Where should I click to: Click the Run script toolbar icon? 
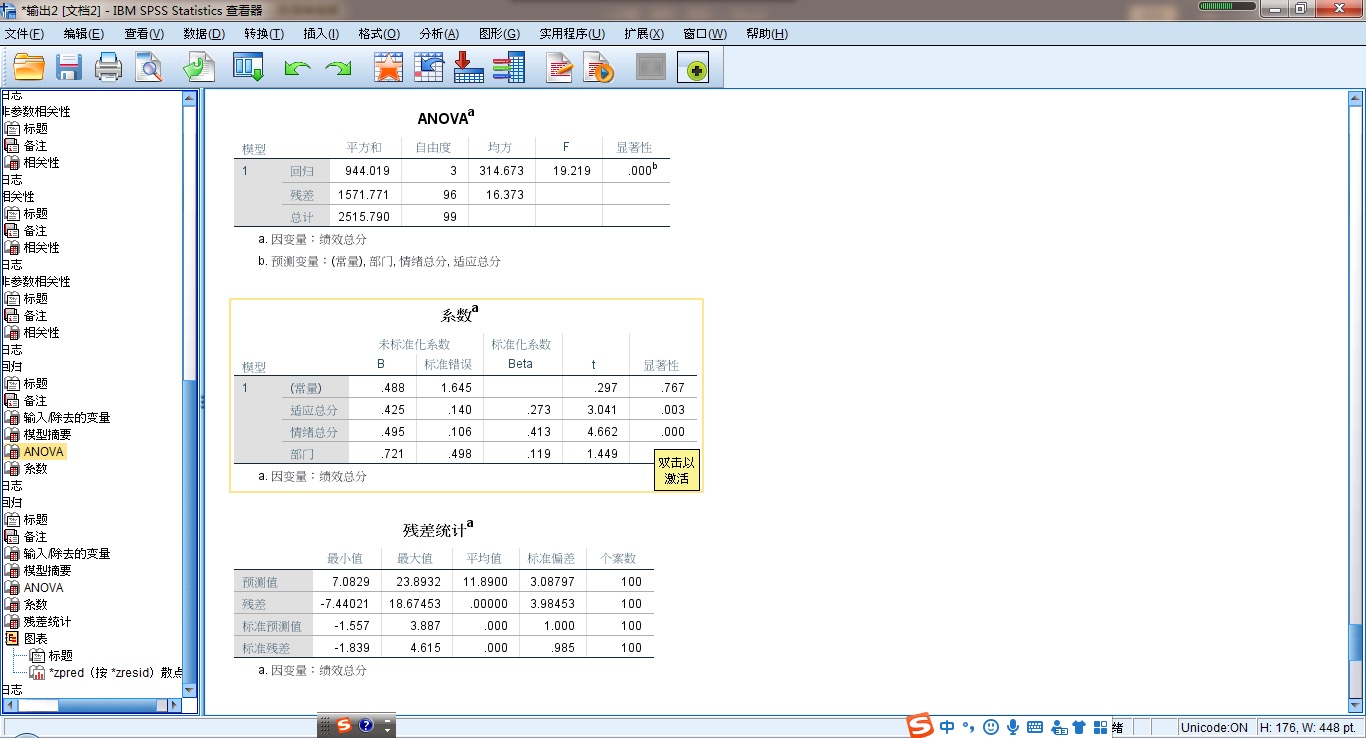click(598, 68)
